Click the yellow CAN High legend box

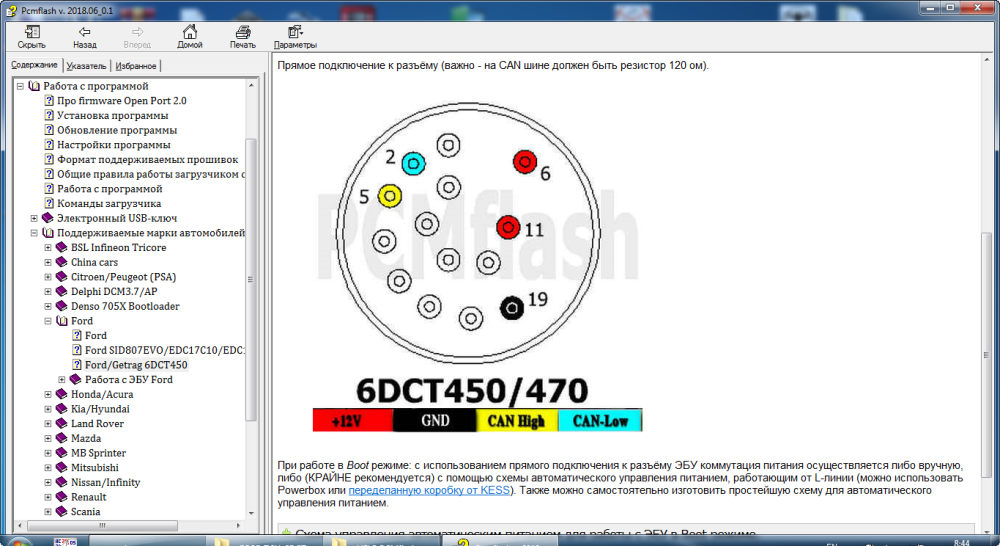click(x=517, y=420)
